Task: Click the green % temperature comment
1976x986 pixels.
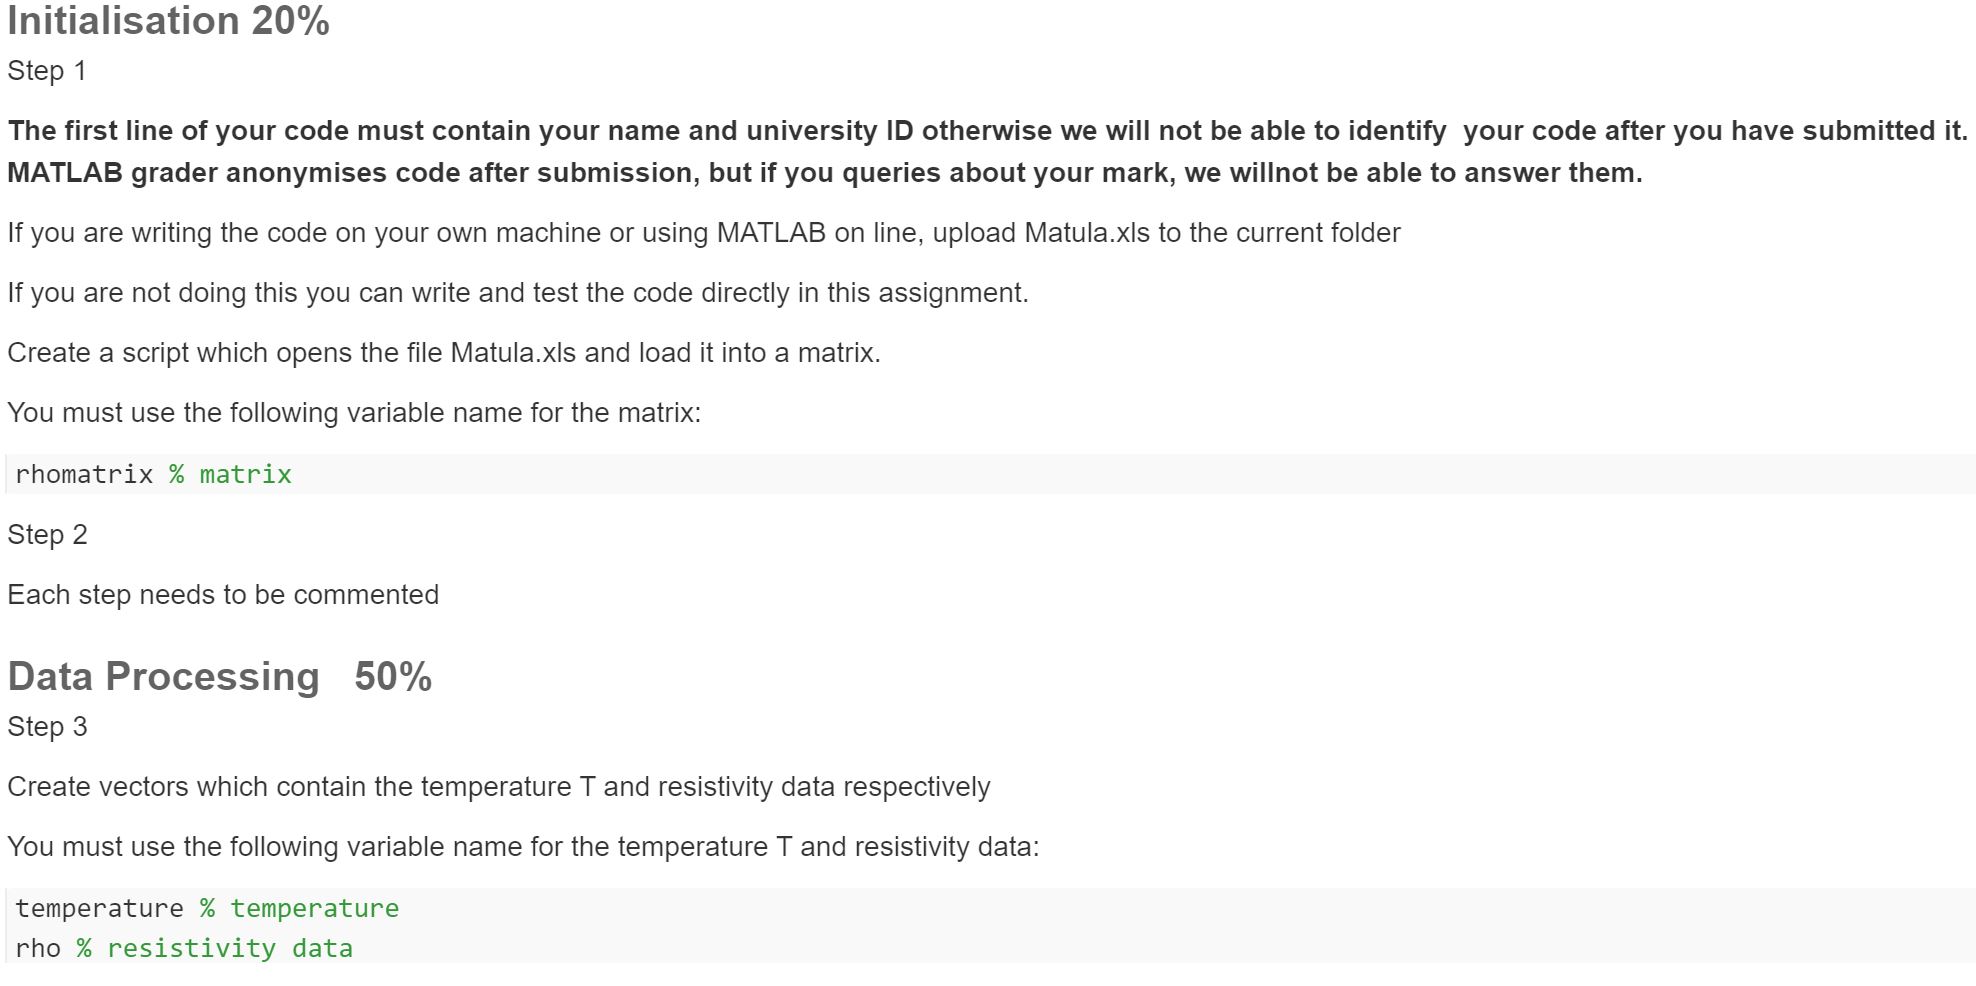Action: [x=299, y=908]
